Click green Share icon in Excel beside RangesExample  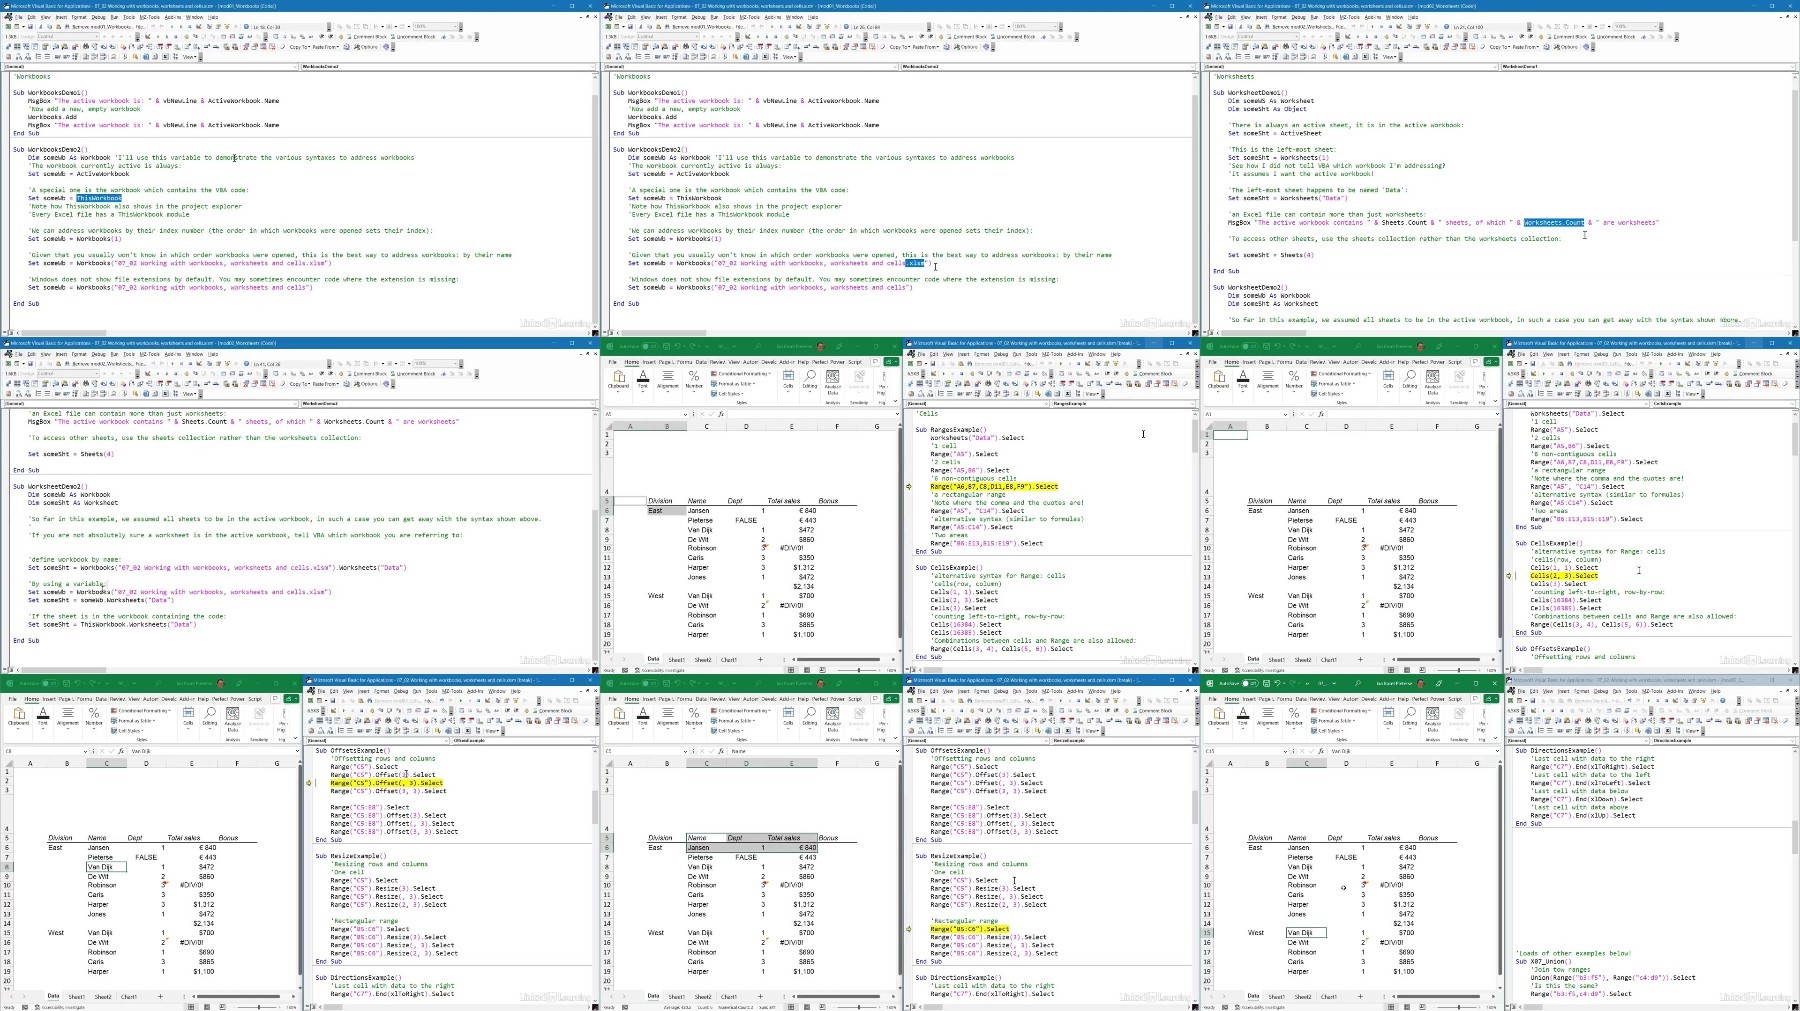click(889, 362)
